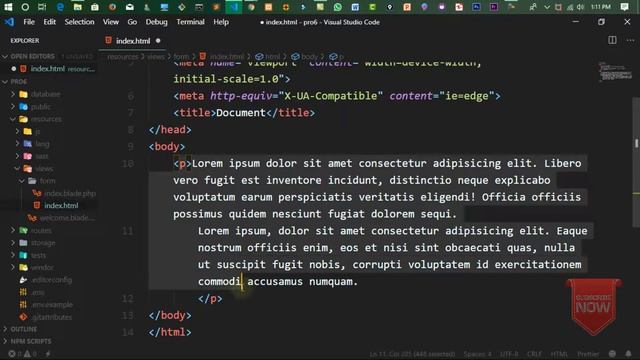Viewport: 640px width, 360px height.
Task: Show hidden tray icons chevron
Action: pyautogui.click(x=547, y=7)
